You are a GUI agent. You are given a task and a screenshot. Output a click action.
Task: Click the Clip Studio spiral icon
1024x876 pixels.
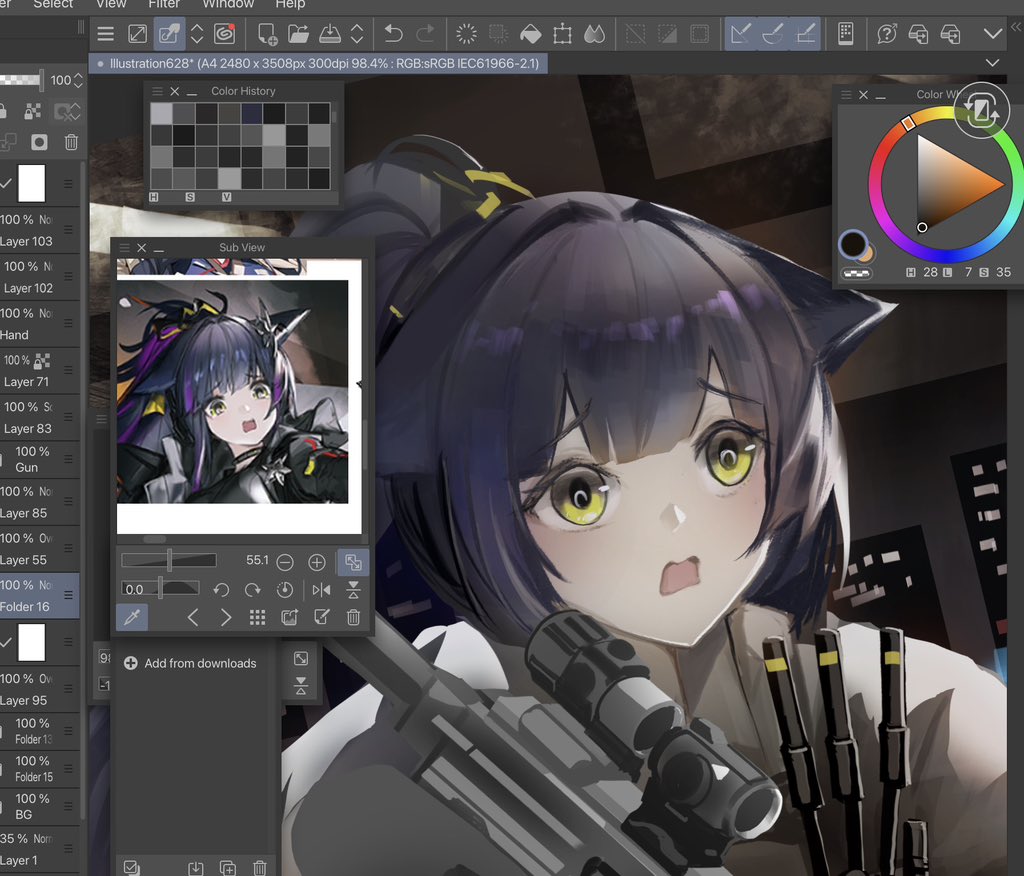tap(224, 33)
